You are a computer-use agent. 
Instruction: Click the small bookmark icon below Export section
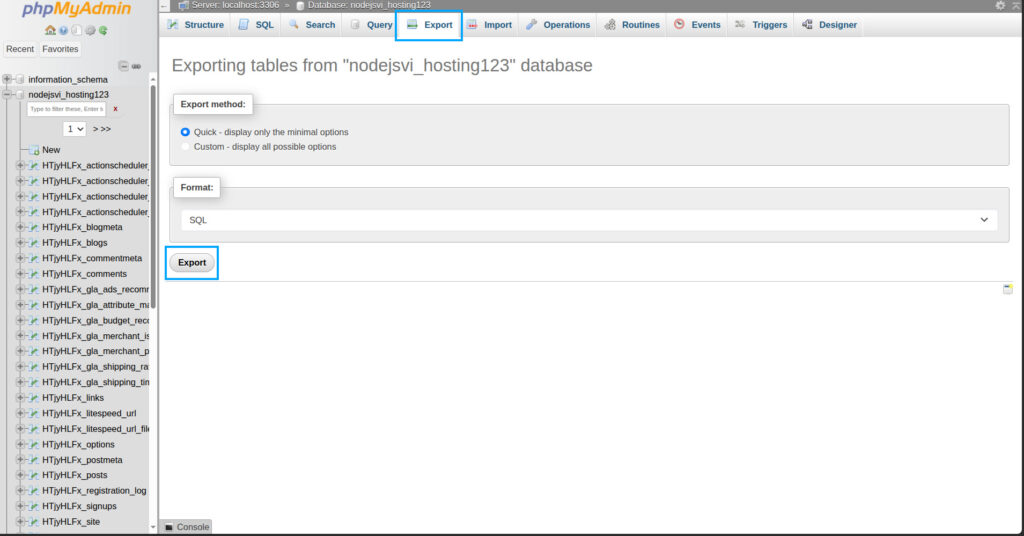coord(1008,289)
